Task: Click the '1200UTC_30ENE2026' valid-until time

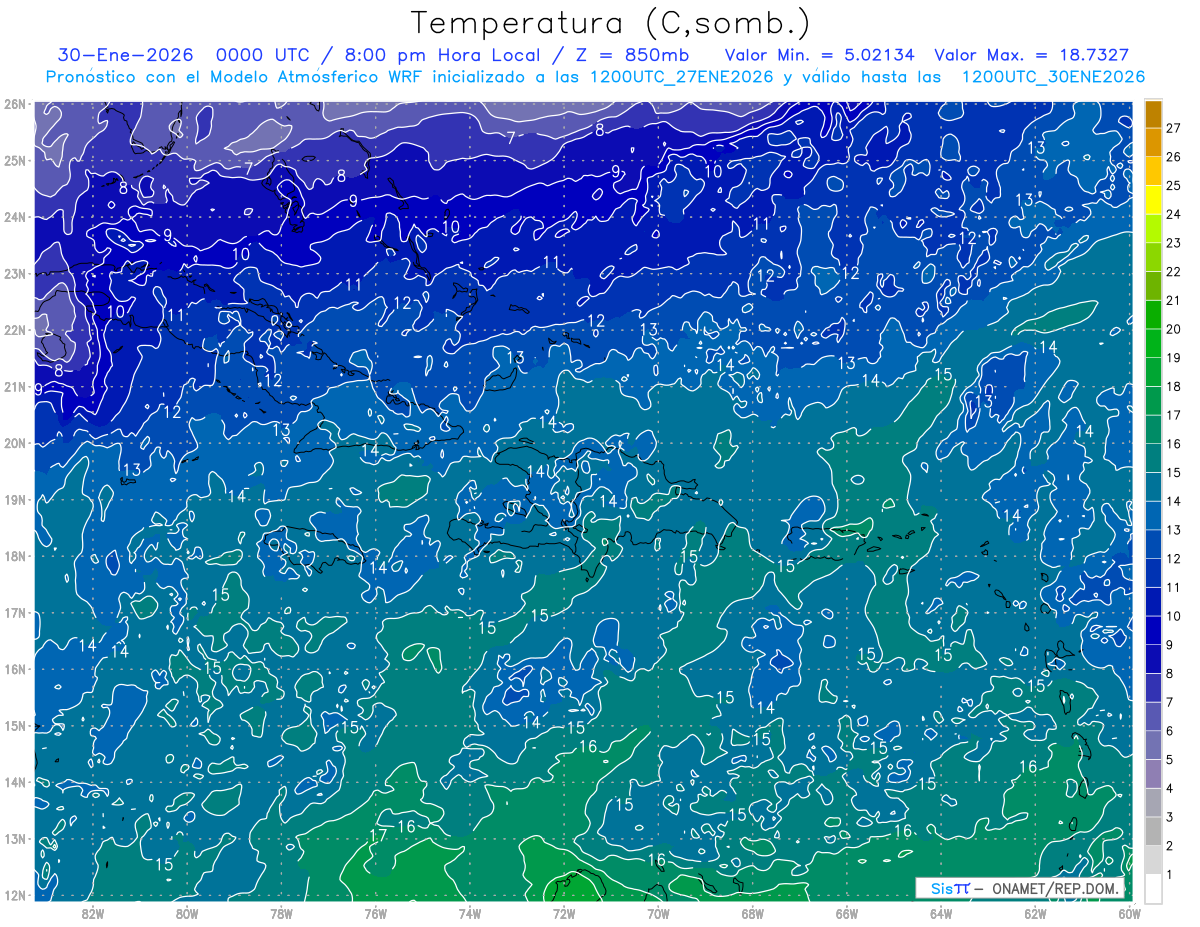Action: pyautogui.click(x=1053, y=77)
